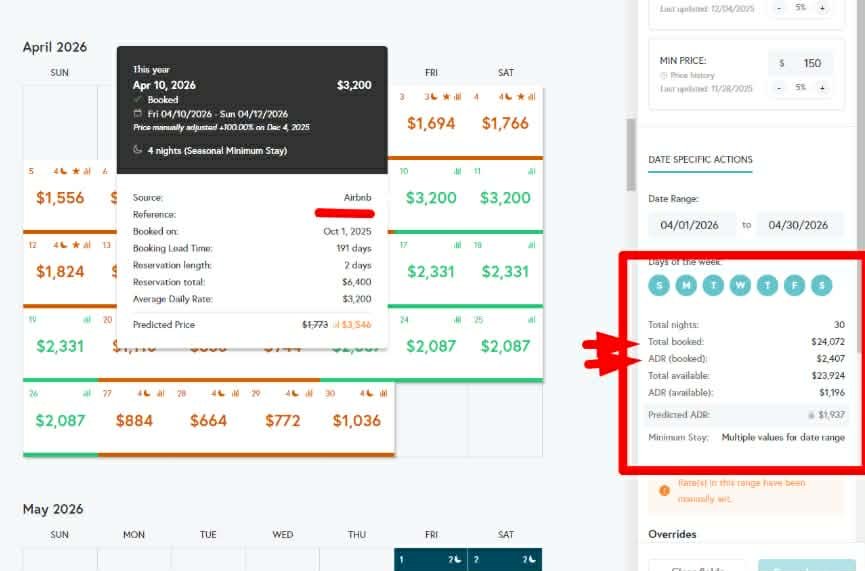Click the bar chart icon on April 26

(87, 393)
